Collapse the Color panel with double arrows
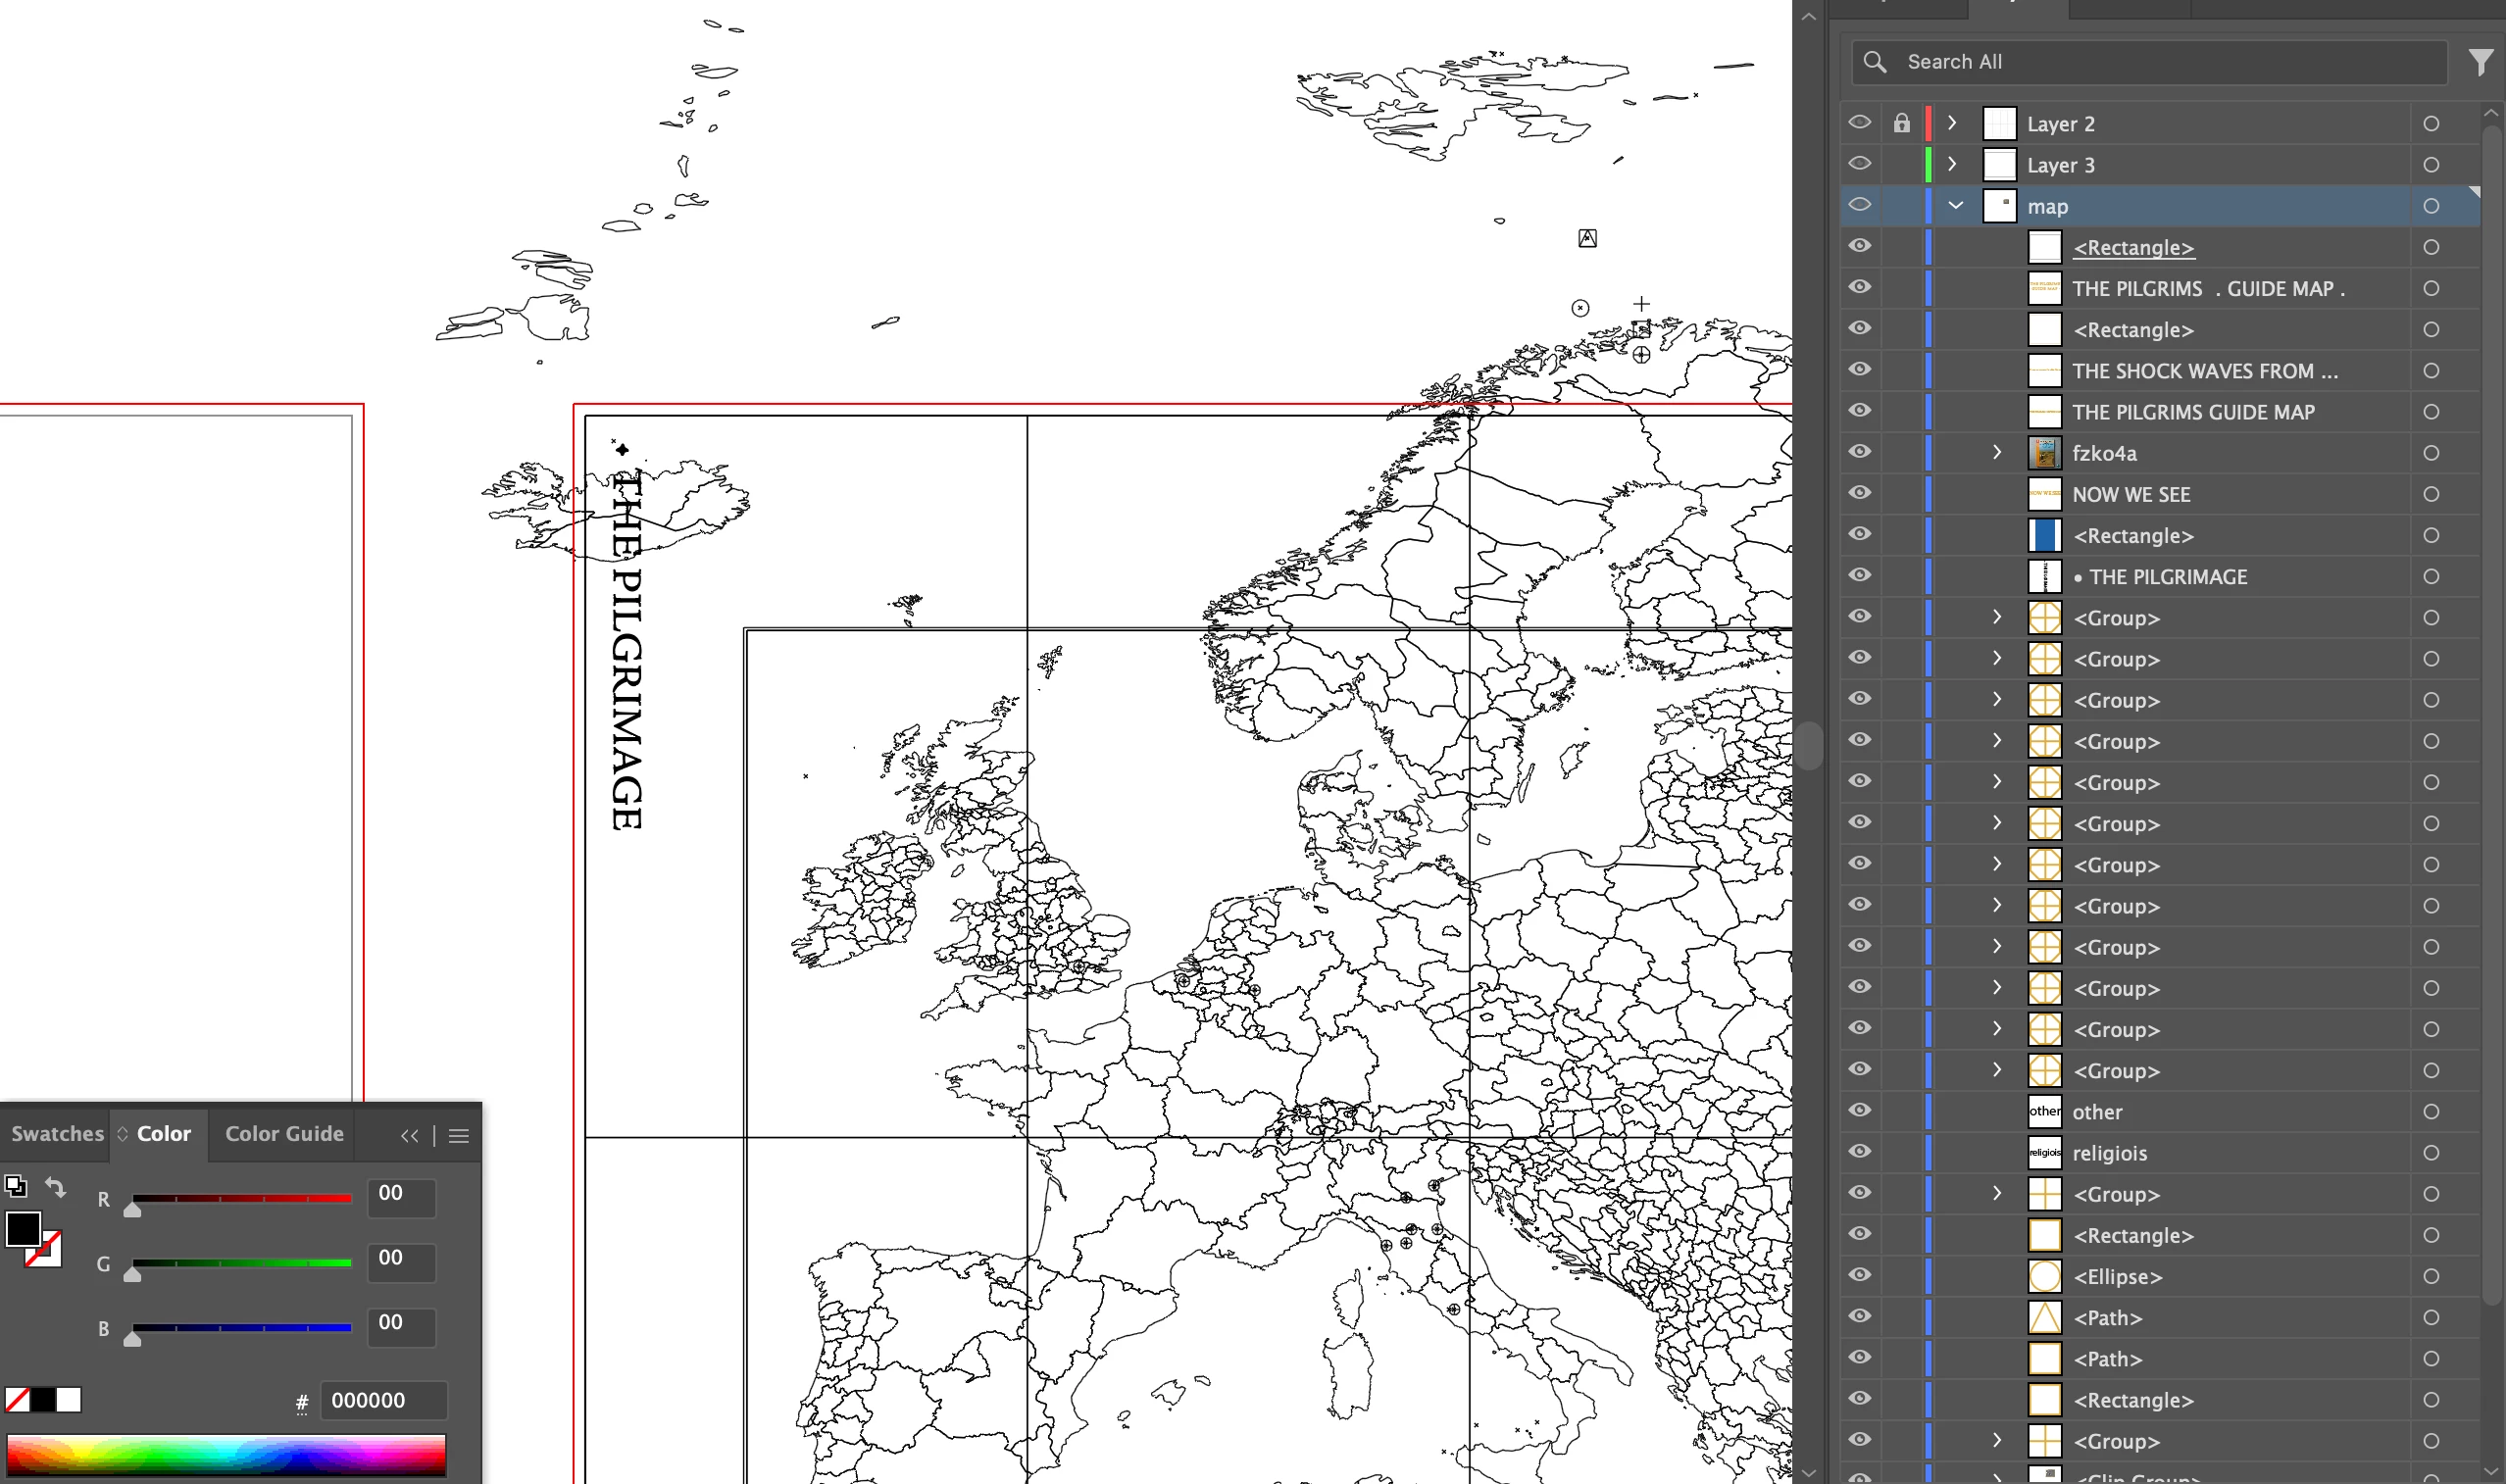The height and width of the screenshot is (1484, 2506). pyautogui.click(x=410, y=1136)
